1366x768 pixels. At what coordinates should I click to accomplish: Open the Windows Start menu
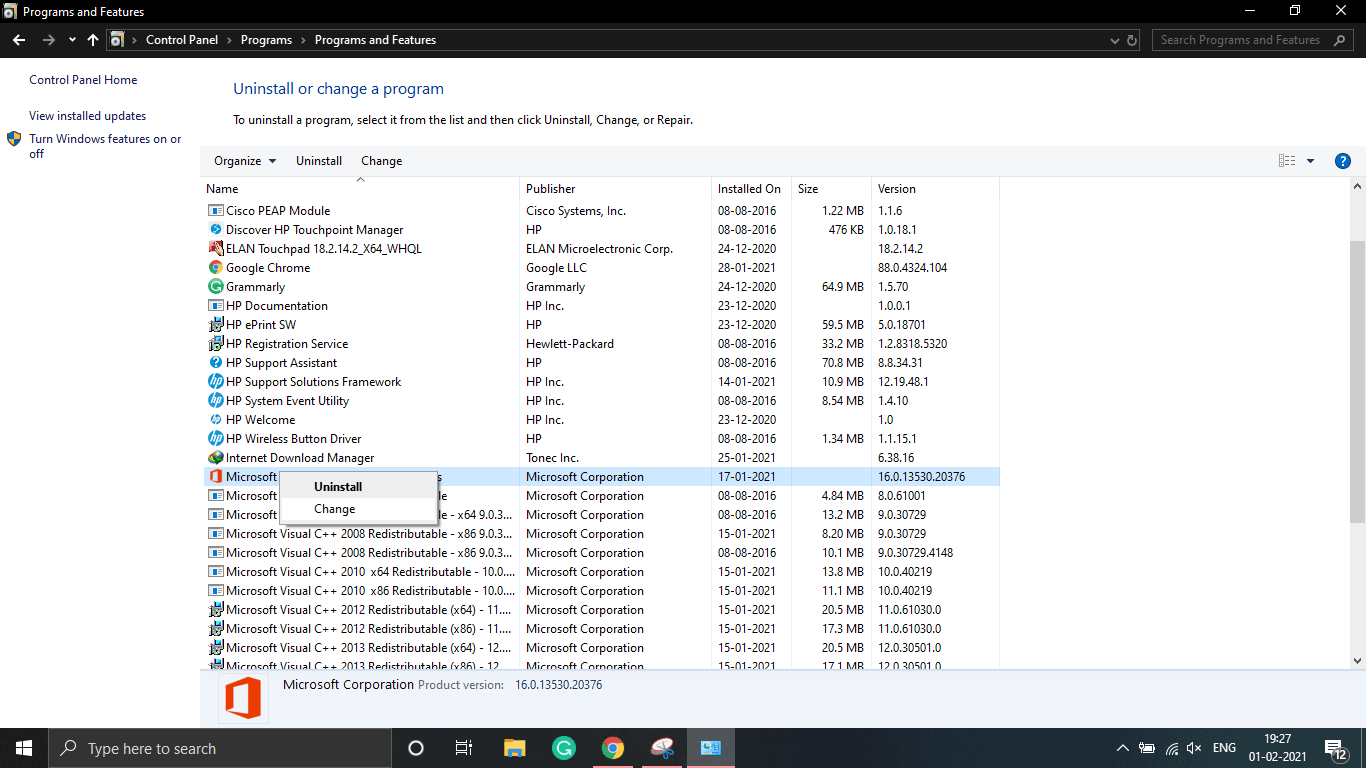point(24,748)
